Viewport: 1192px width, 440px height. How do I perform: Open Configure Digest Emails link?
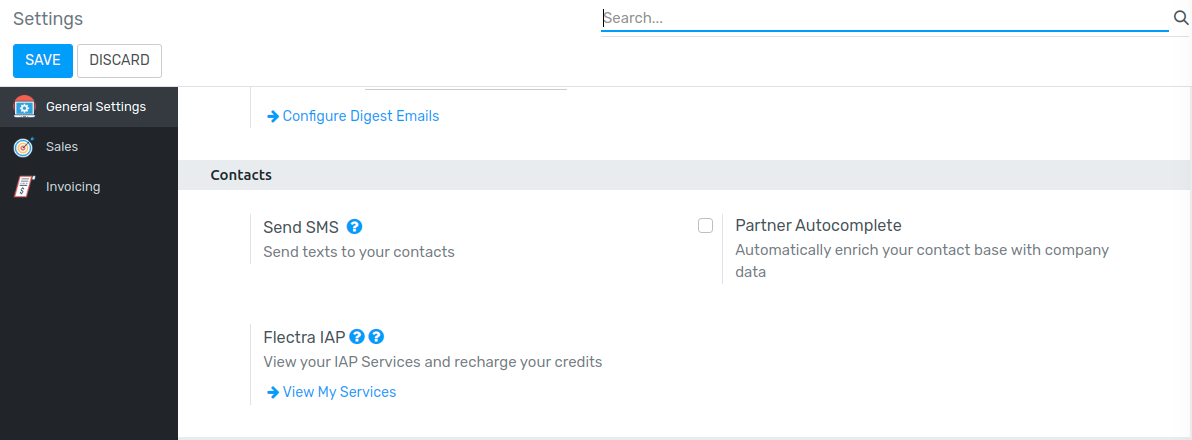click(x=361, y=116)
